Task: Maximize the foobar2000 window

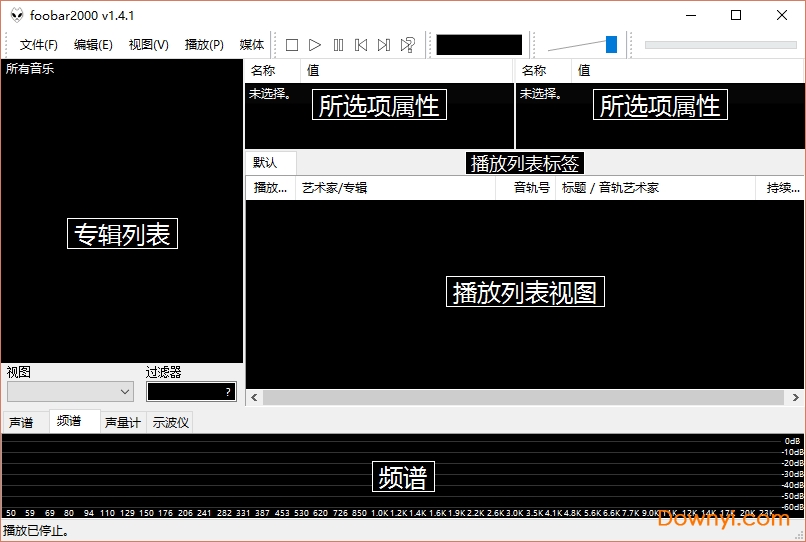Action: tap(736, 15)
